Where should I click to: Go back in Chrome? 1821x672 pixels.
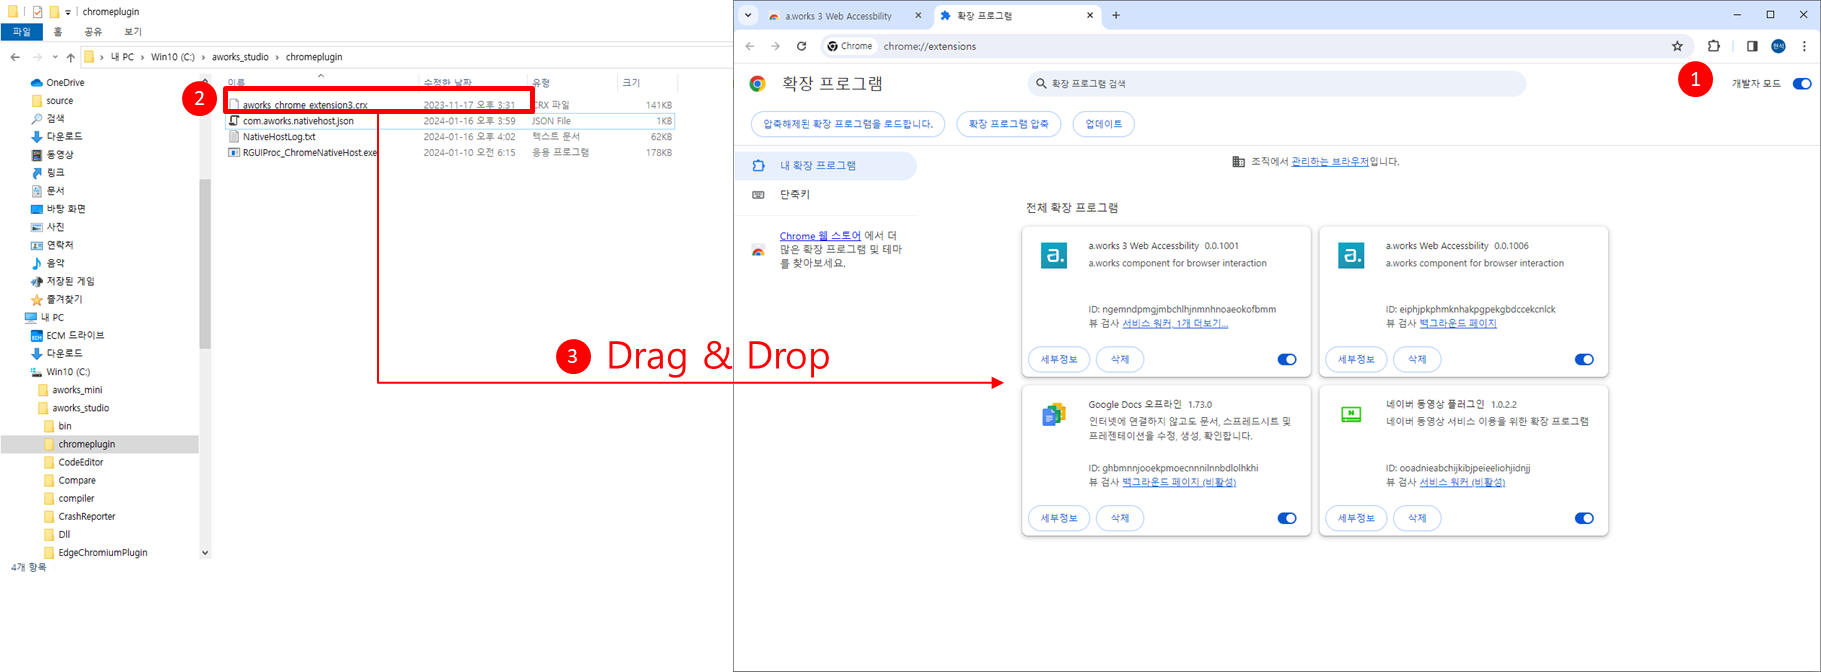(750, 46)
